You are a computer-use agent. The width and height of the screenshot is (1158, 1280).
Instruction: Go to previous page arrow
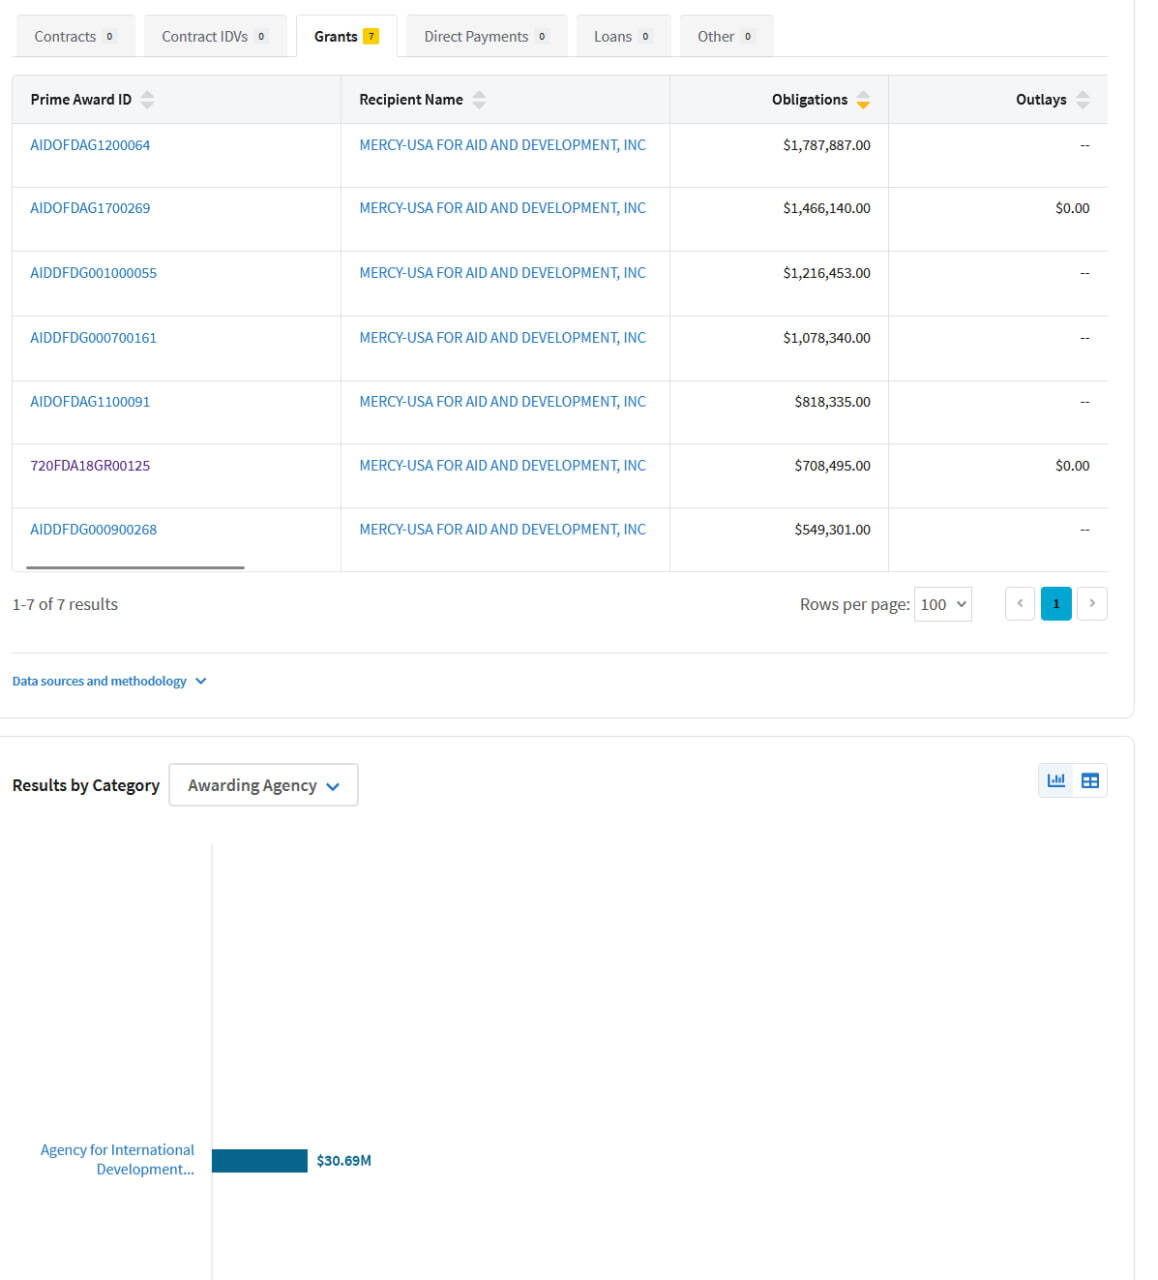[1020, 604]
